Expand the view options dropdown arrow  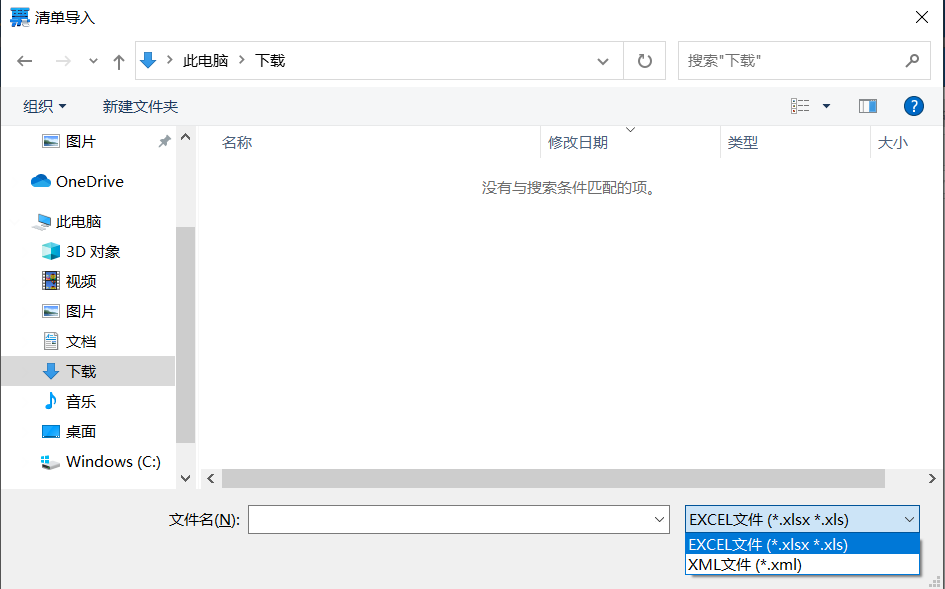(x=826, y=106)
